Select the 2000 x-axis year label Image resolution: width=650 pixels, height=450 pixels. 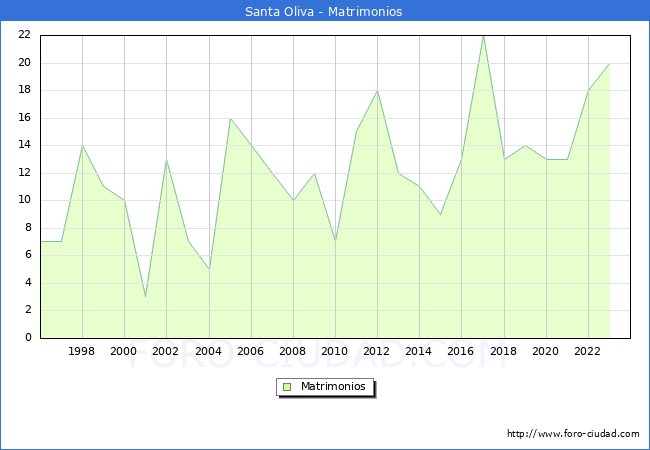point(124,352)
